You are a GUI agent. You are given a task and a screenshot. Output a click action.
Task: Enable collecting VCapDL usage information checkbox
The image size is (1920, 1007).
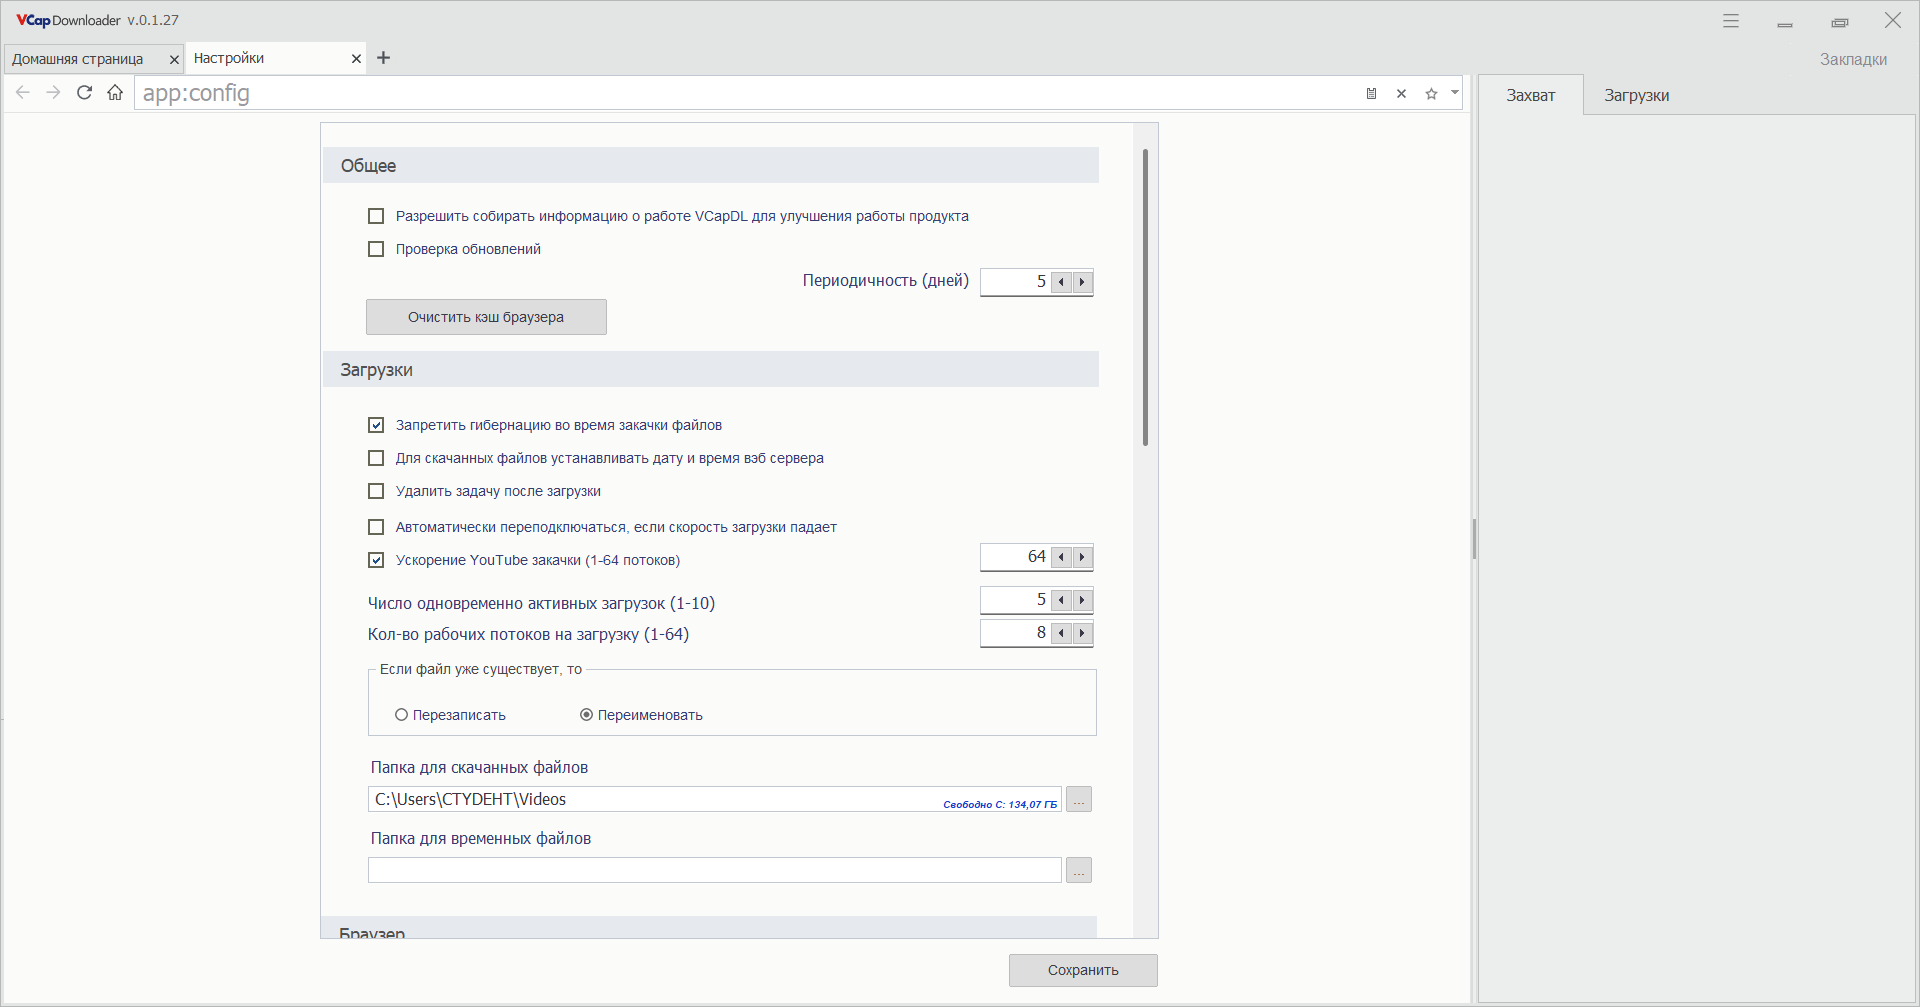pyautogui.click(x=376, y=216)
